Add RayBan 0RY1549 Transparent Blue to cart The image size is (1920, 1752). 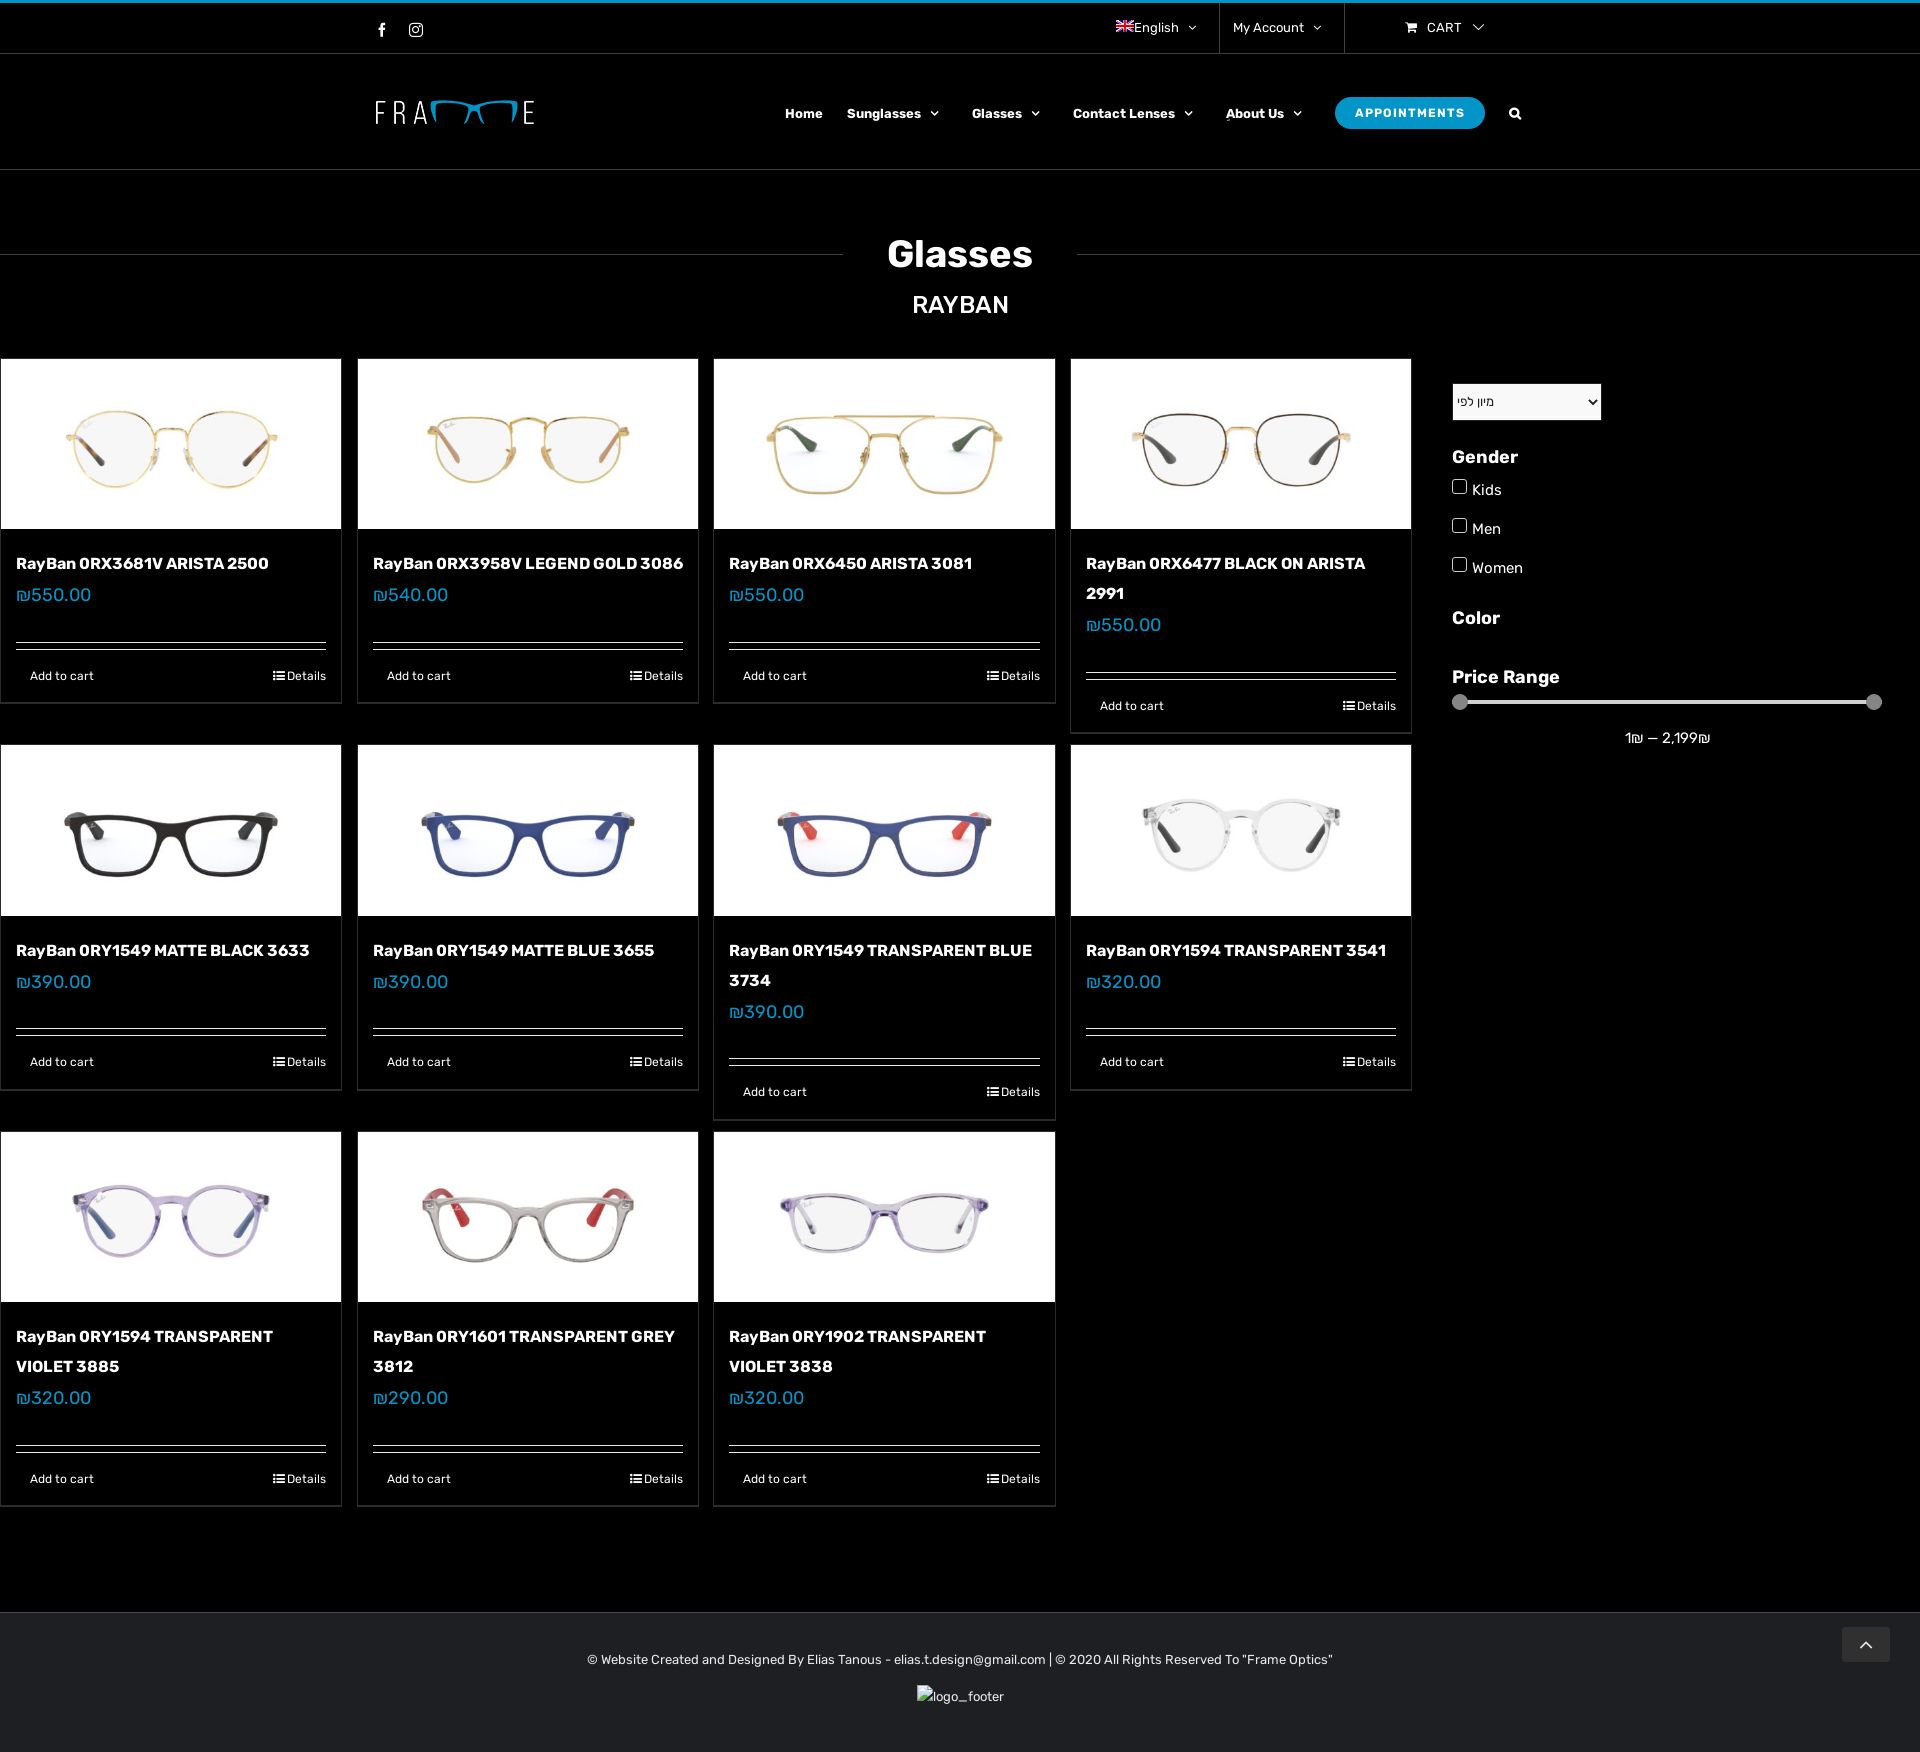775,1092
